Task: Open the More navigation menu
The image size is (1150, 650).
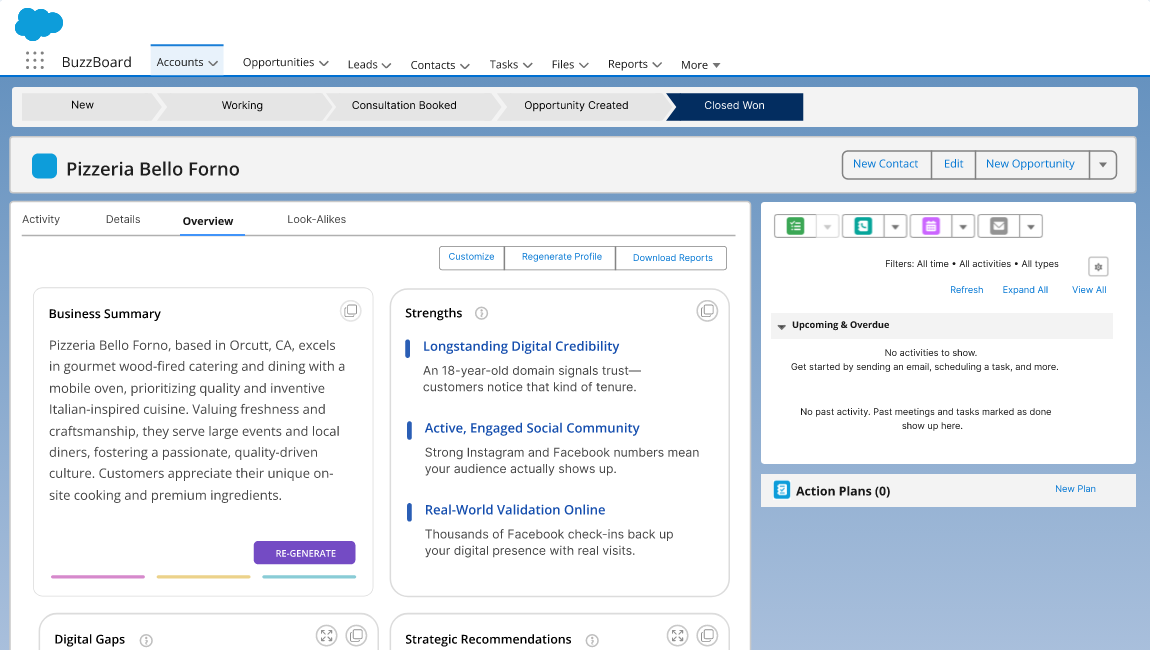Action: 700,65
